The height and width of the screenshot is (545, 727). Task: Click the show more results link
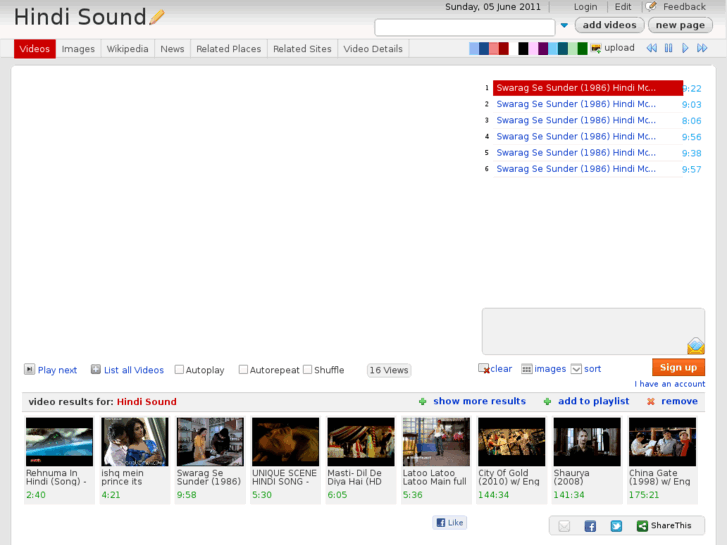click(479, 401)
